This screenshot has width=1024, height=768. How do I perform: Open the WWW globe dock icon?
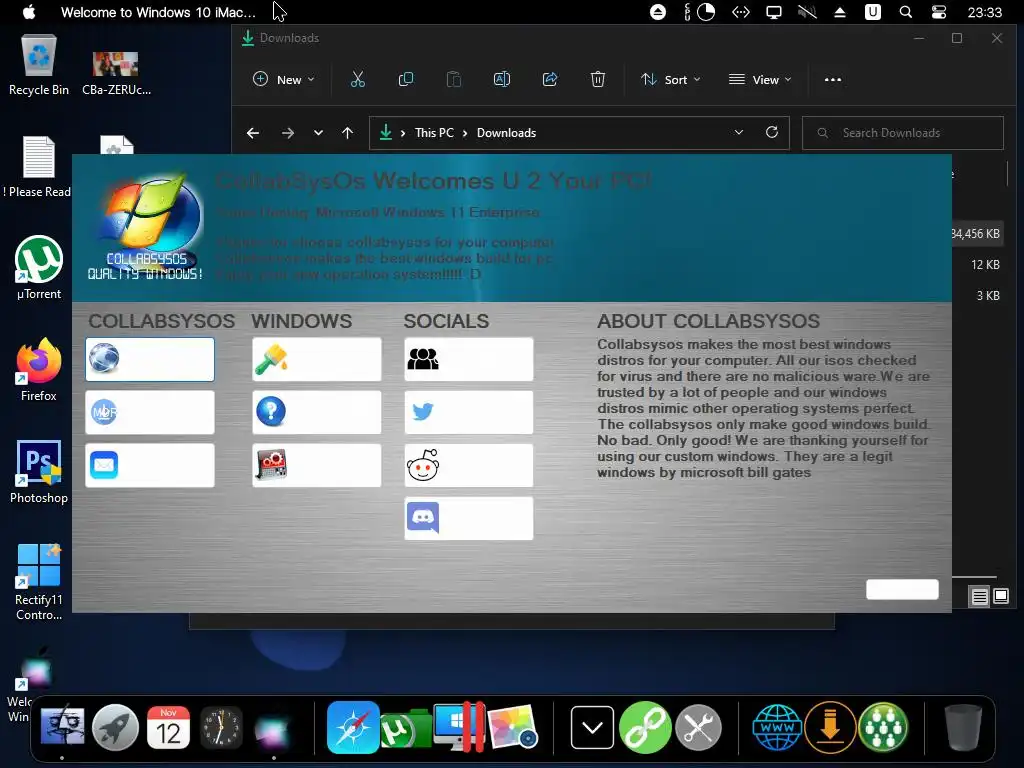click(777, 728)
